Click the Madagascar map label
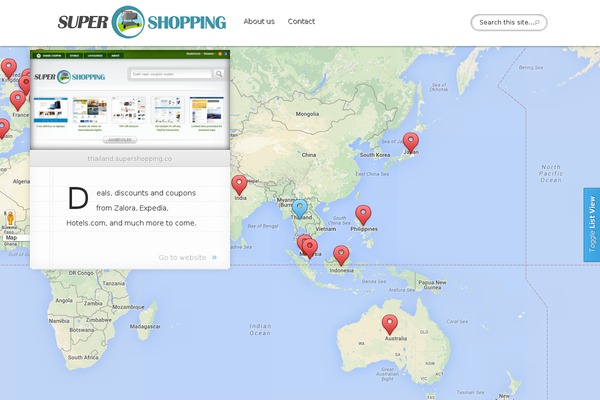 pos(145,327)
